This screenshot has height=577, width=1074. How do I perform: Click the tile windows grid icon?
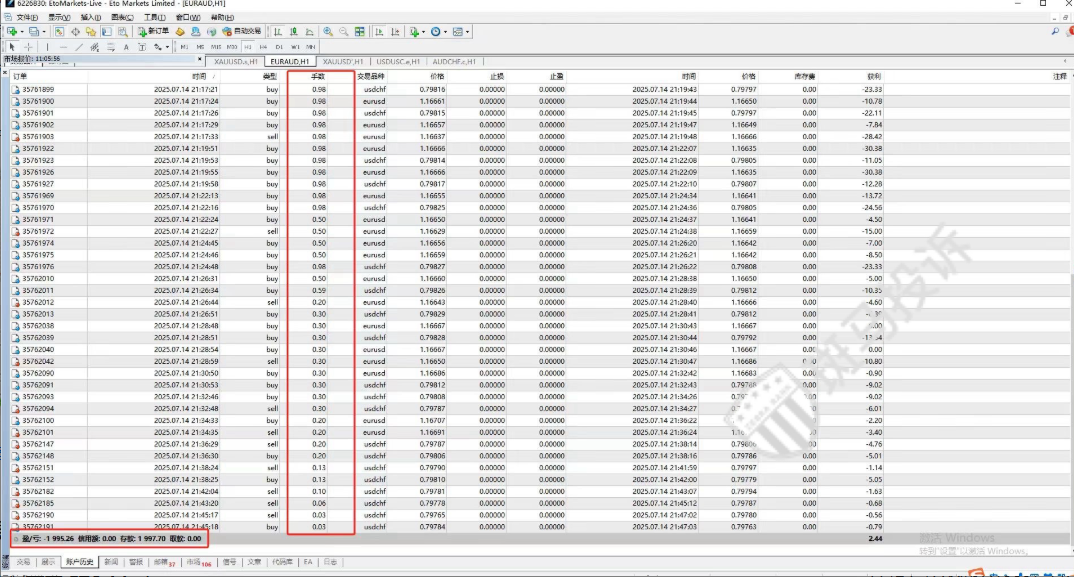(x=360, y=32)
